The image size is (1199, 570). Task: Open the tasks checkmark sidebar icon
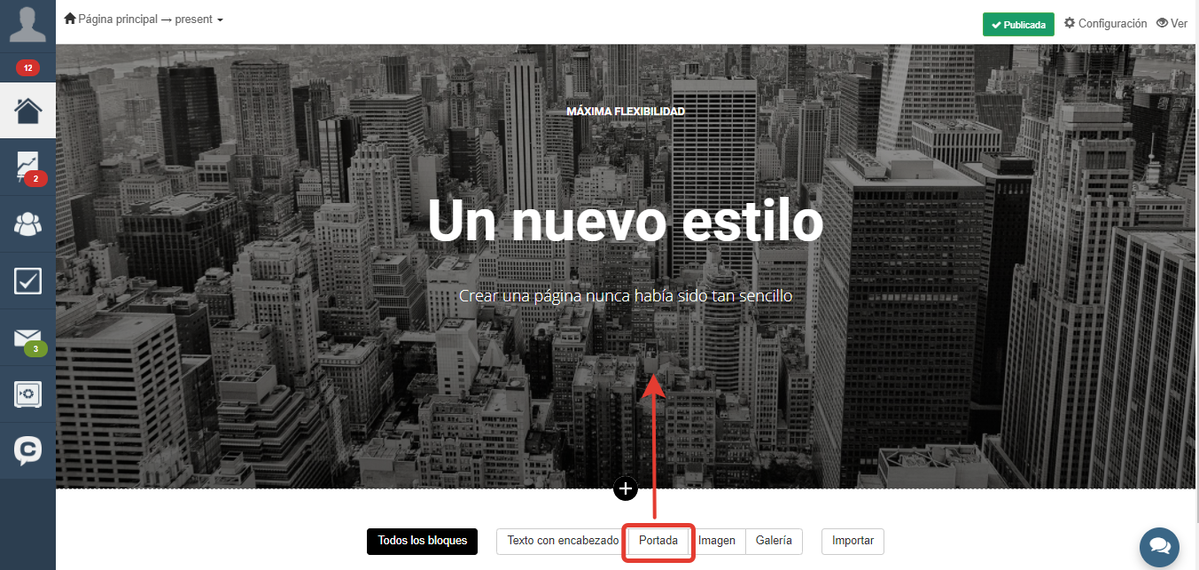click(x=28, y=281)
